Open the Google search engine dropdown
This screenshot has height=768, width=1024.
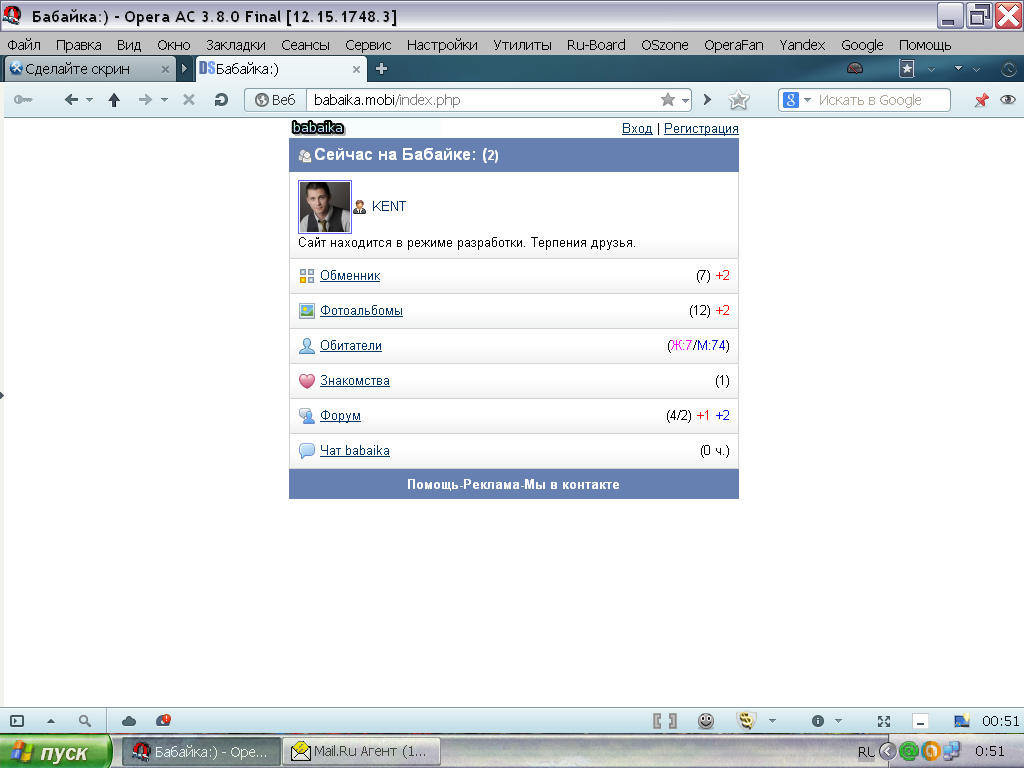(x=796, y=100)
